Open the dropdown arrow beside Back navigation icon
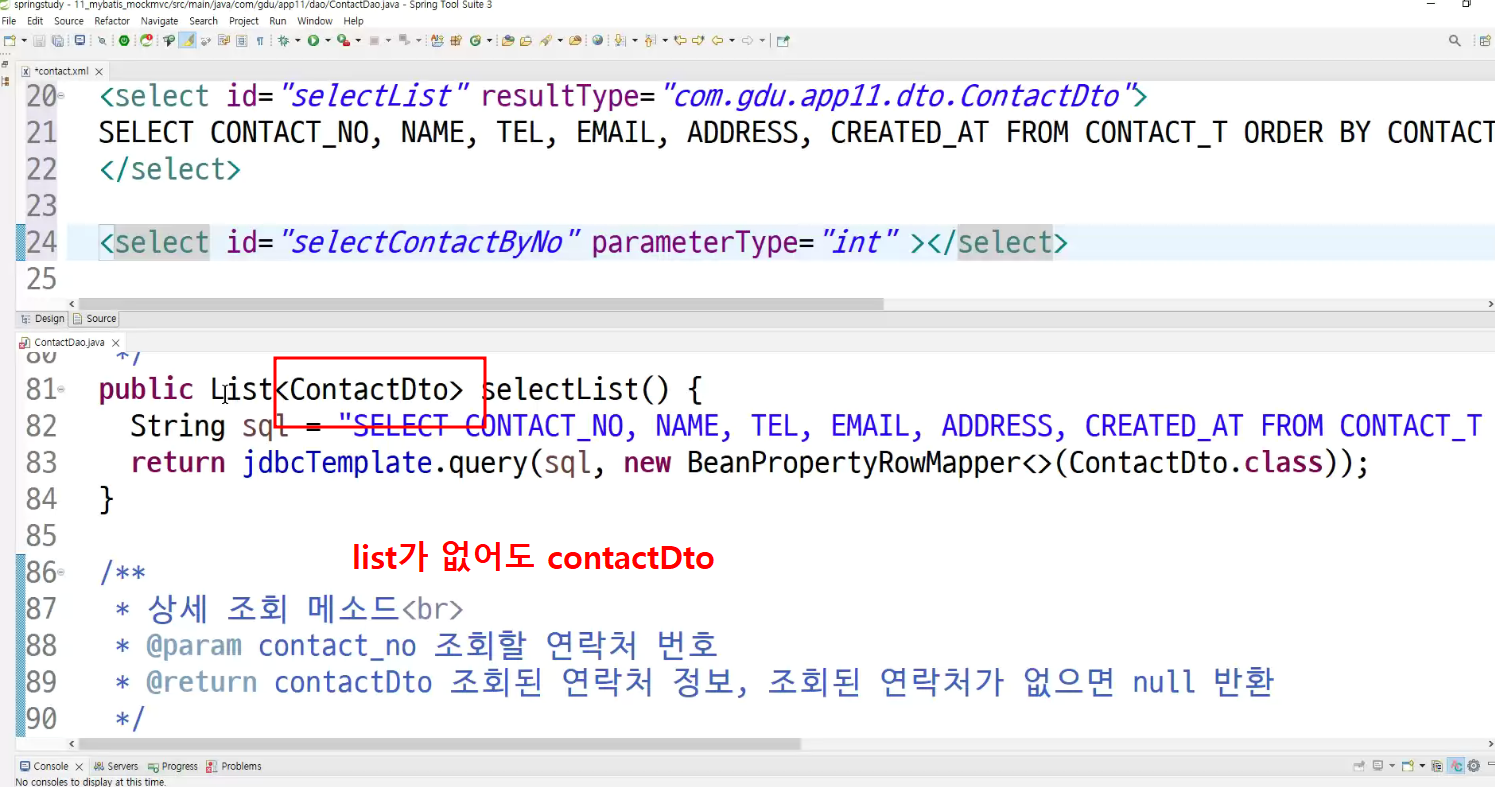The height and width of the screenshot is (787, 1495). pyautogui.click(x=732, y=41)
